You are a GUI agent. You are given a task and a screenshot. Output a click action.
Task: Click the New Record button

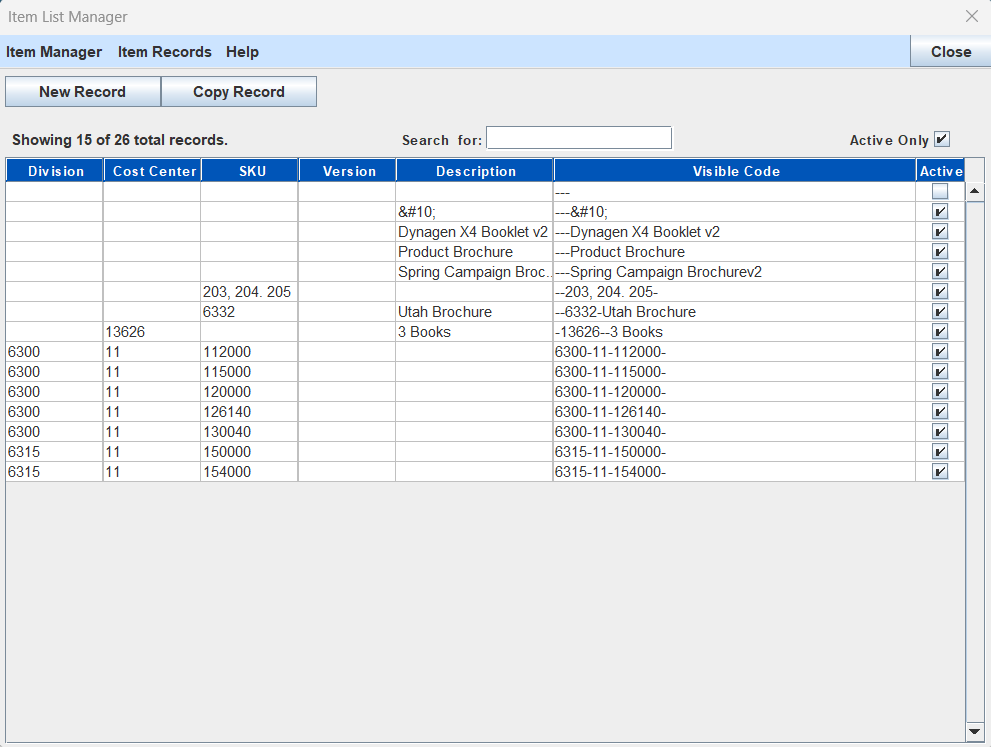(83, 92)
